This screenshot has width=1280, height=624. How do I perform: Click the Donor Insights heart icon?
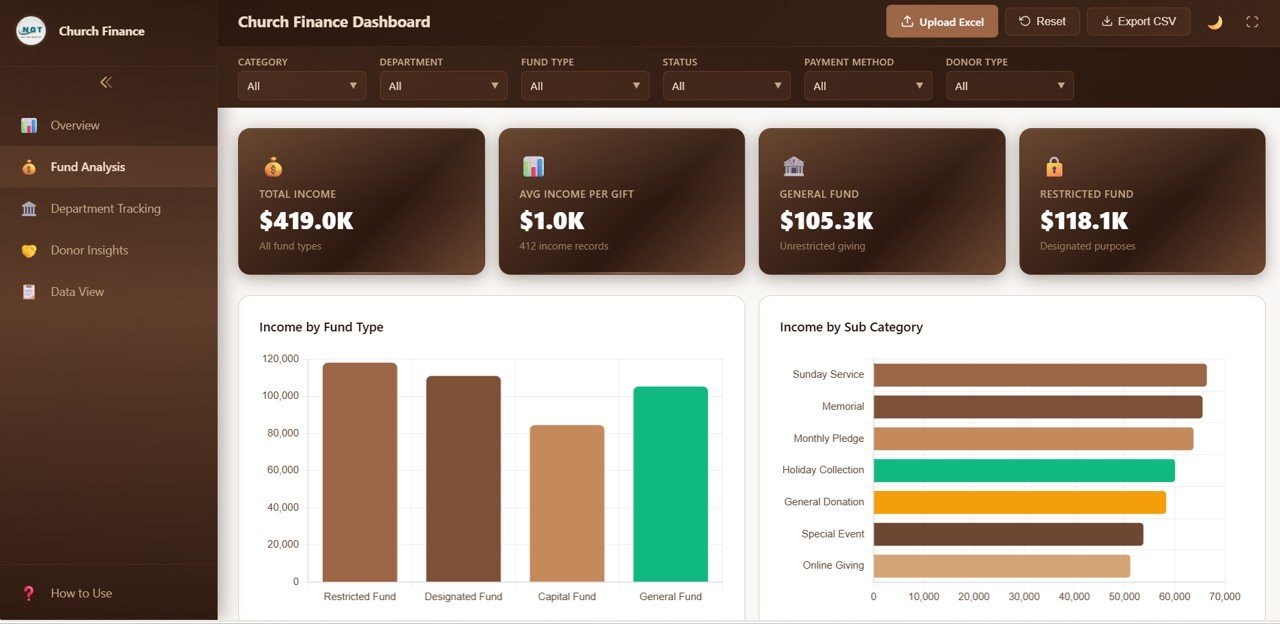tap(29, 250)
